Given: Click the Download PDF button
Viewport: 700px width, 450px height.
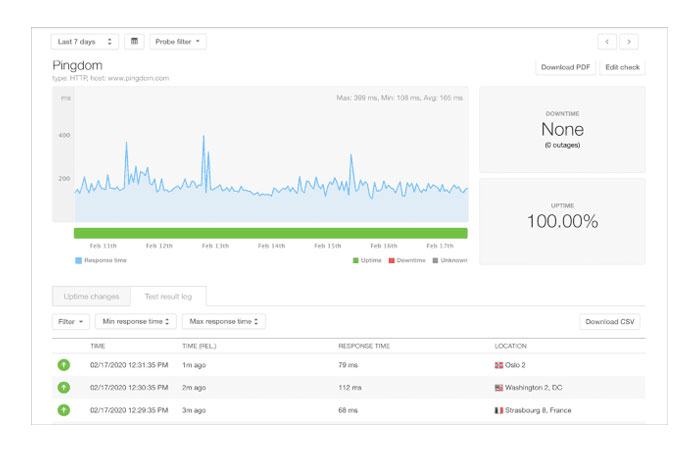Looking at the screenshot, I should [x=565, y=67].
